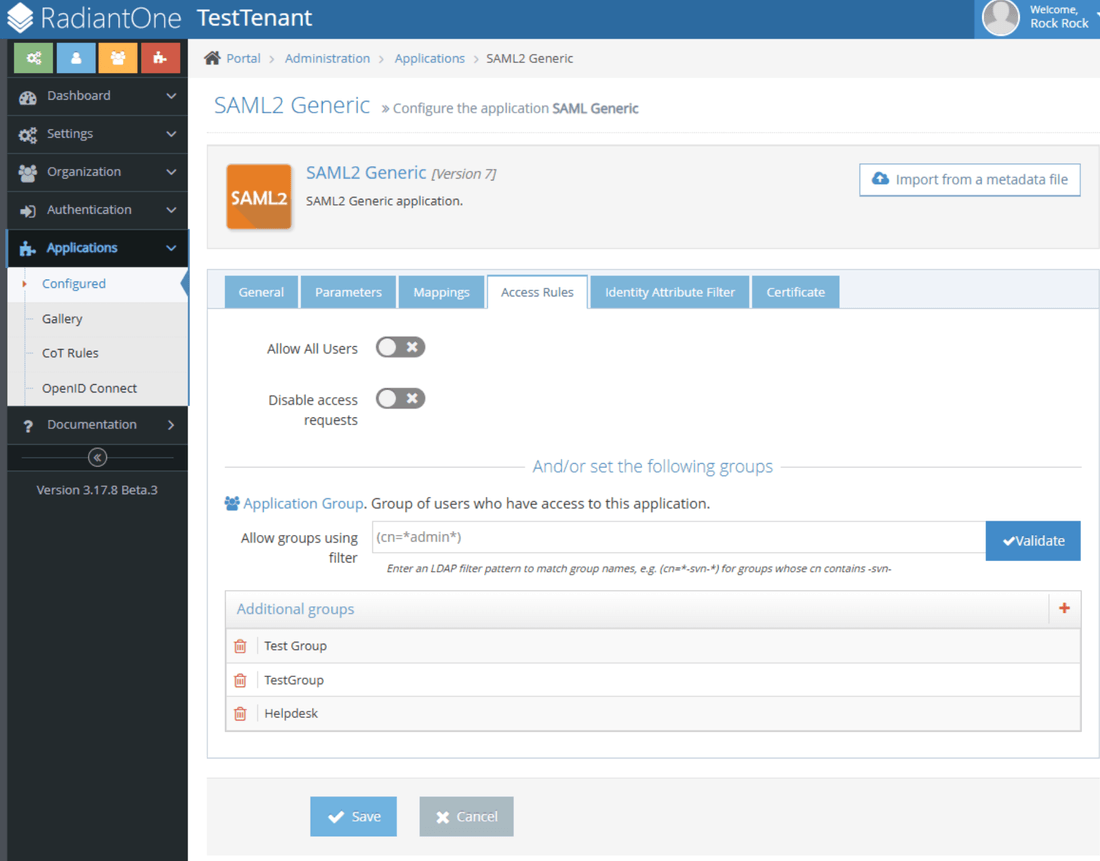Delete Helpdesk group with trash icon
1100x861 pixels.
pyautogui.click(x=241, y=714)
